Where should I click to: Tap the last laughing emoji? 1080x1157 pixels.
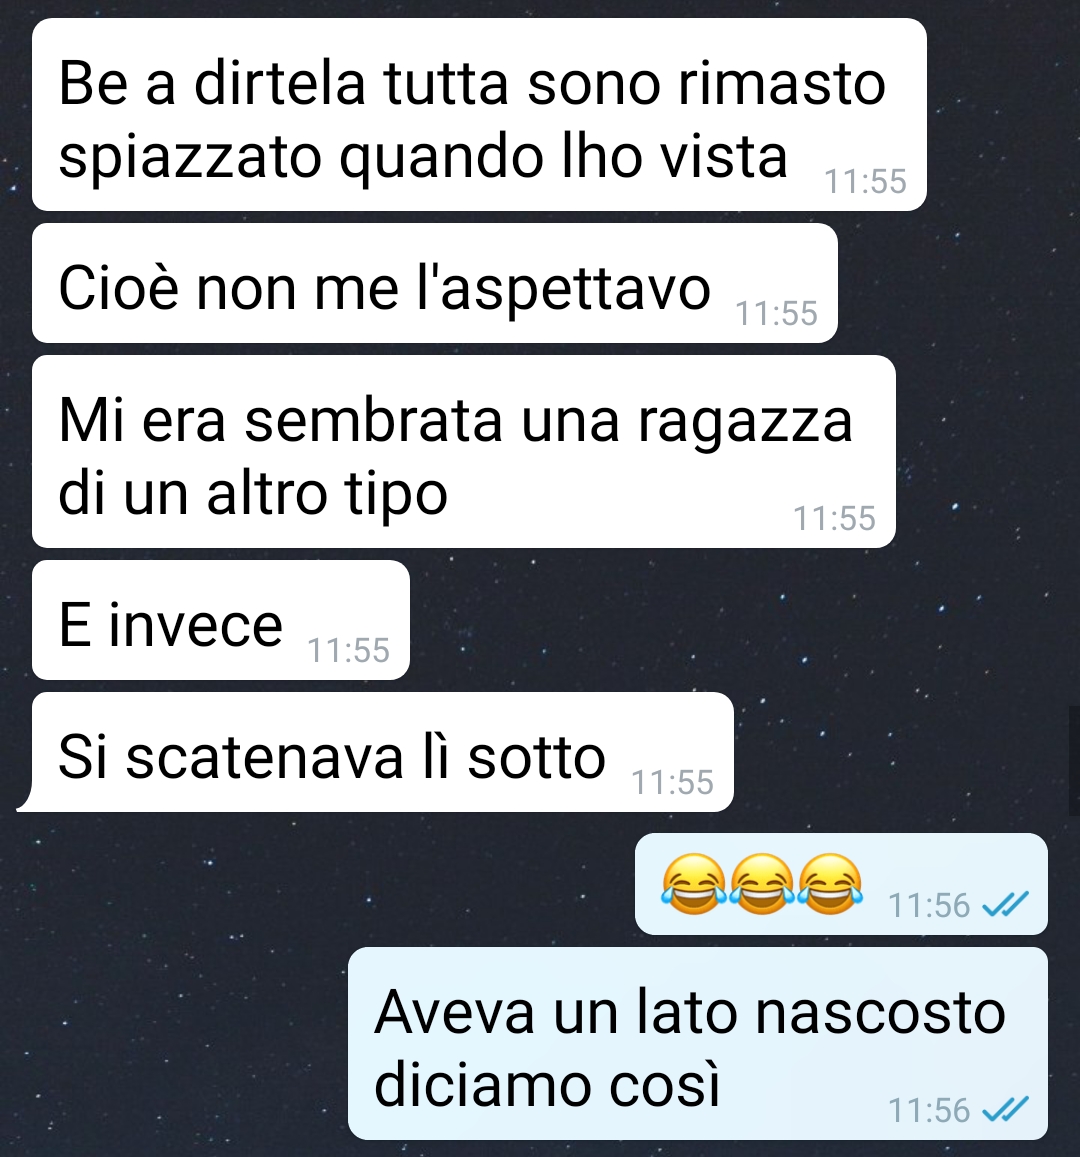[x=831, y=884]
